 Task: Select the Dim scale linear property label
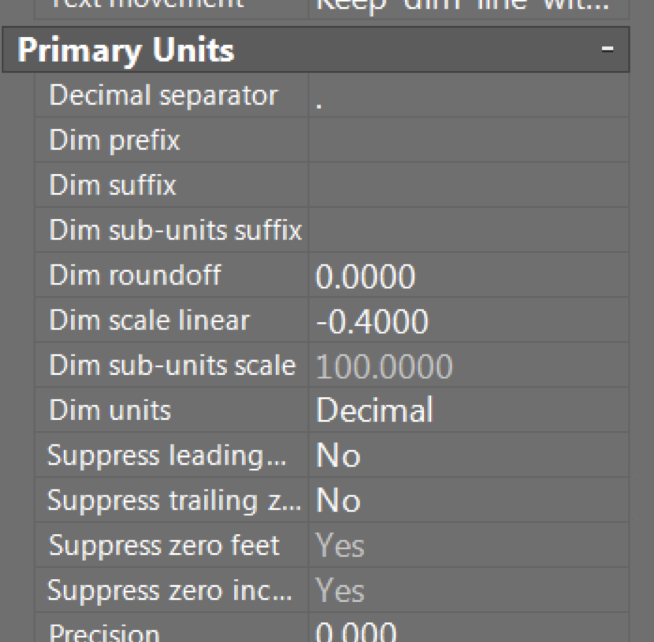point(149,321)
